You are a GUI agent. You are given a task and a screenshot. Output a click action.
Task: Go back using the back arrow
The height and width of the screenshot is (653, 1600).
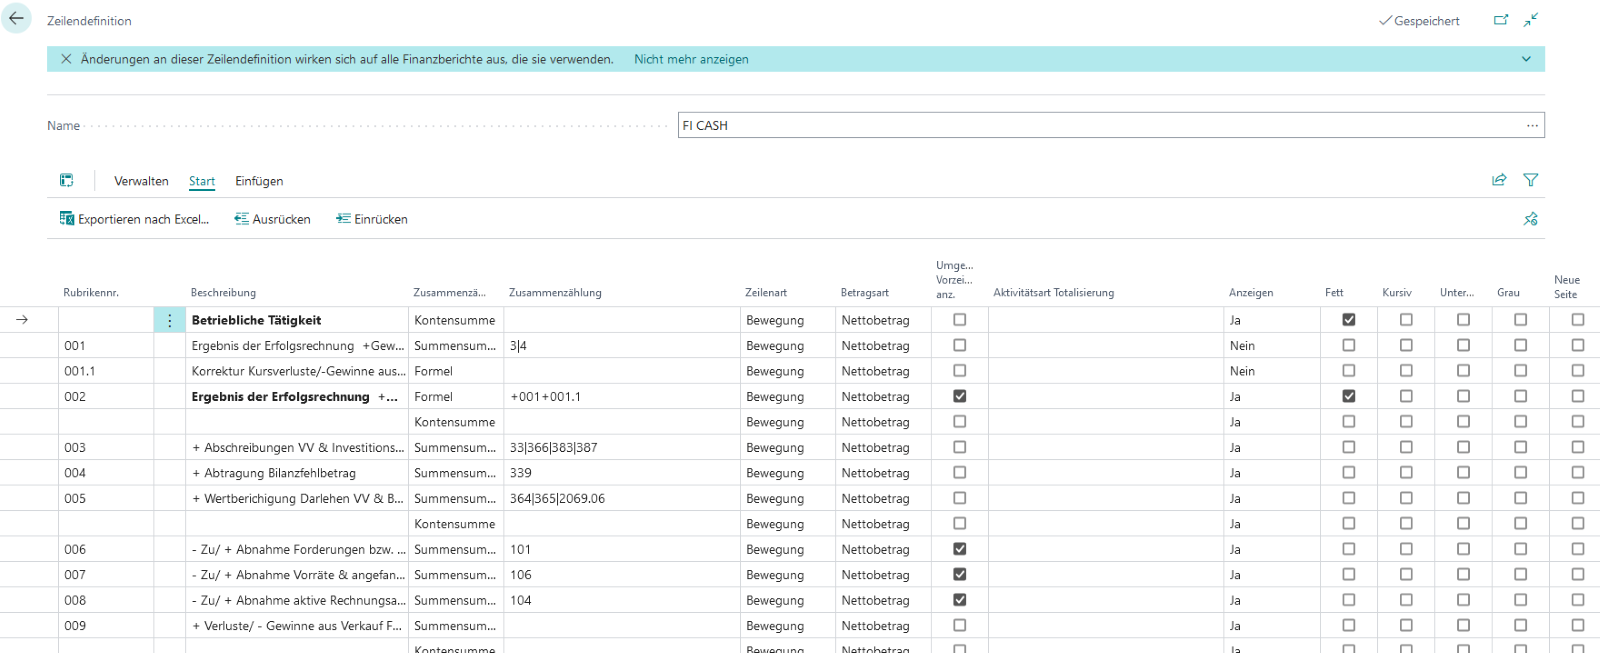[x=16, y=18]
